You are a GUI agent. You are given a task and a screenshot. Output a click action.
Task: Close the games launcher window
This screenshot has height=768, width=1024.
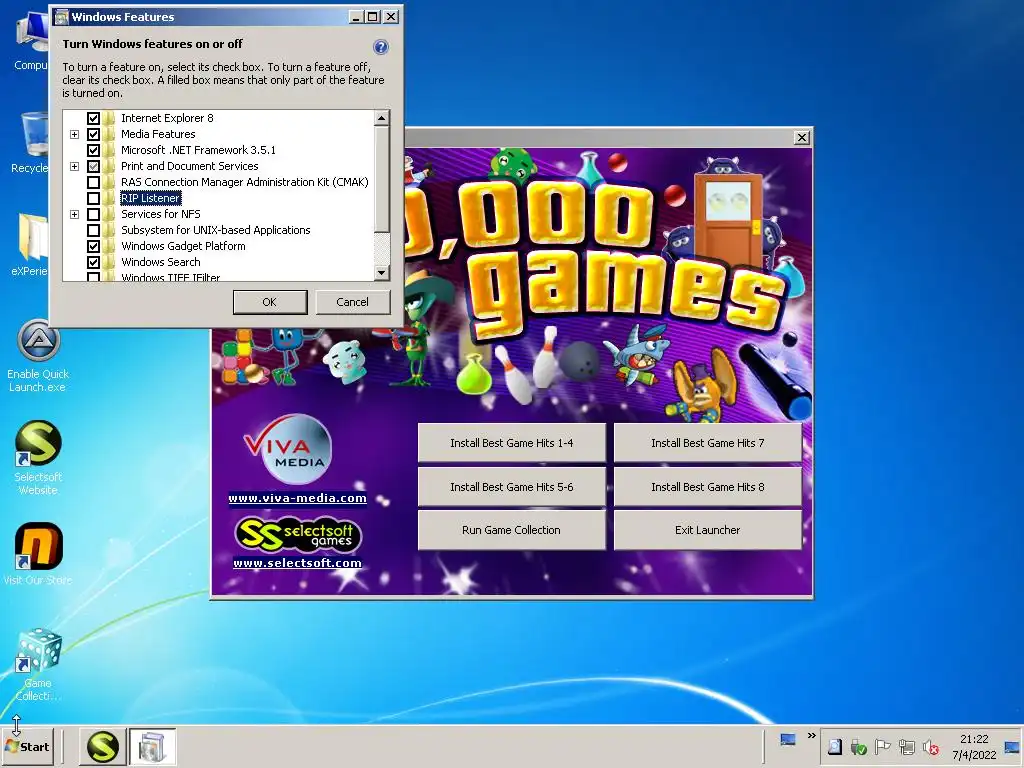[x=801, y=138]
